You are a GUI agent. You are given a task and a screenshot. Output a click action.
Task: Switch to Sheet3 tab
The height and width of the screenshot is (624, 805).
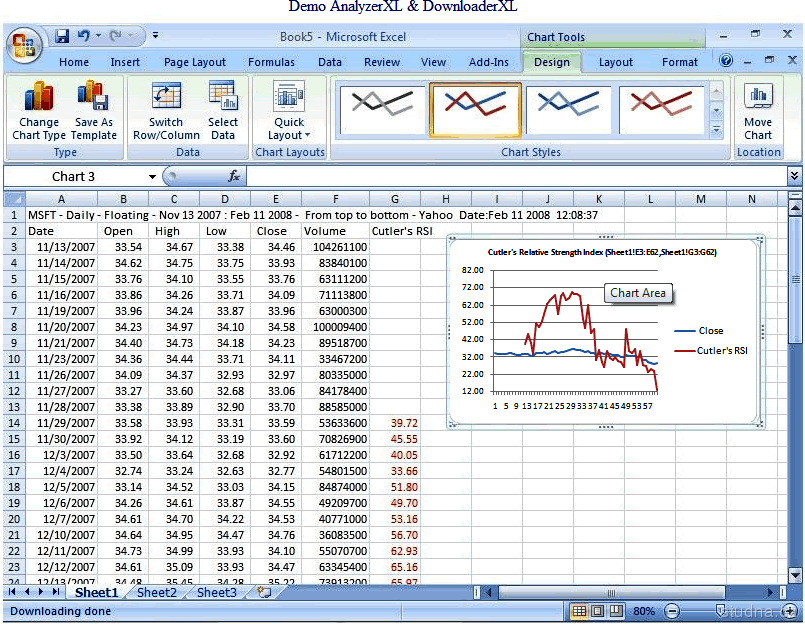tap(217, 593)
